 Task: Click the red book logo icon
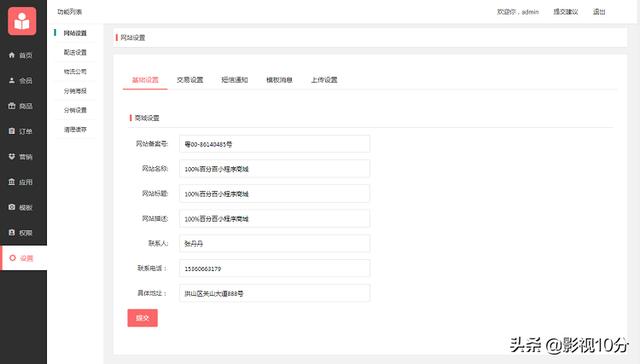coord(22,21)
